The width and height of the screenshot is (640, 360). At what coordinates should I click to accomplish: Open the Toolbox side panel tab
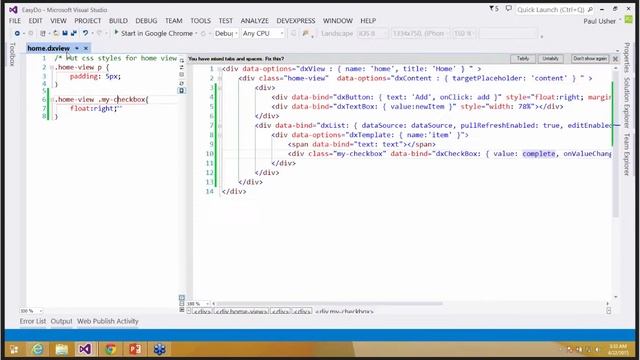click(12, 54)
